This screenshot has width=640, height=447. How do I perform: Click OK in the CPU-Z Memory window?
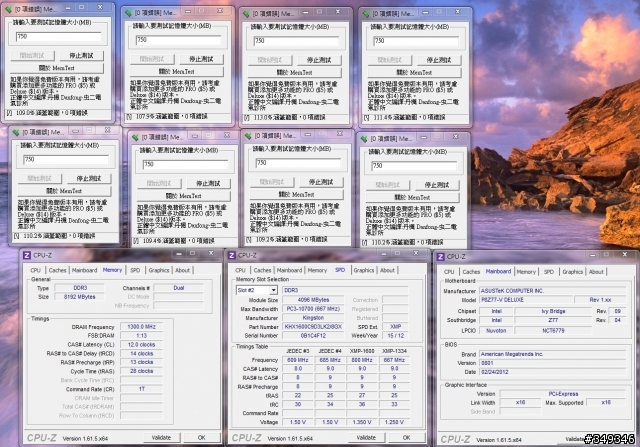click(202, 438)
